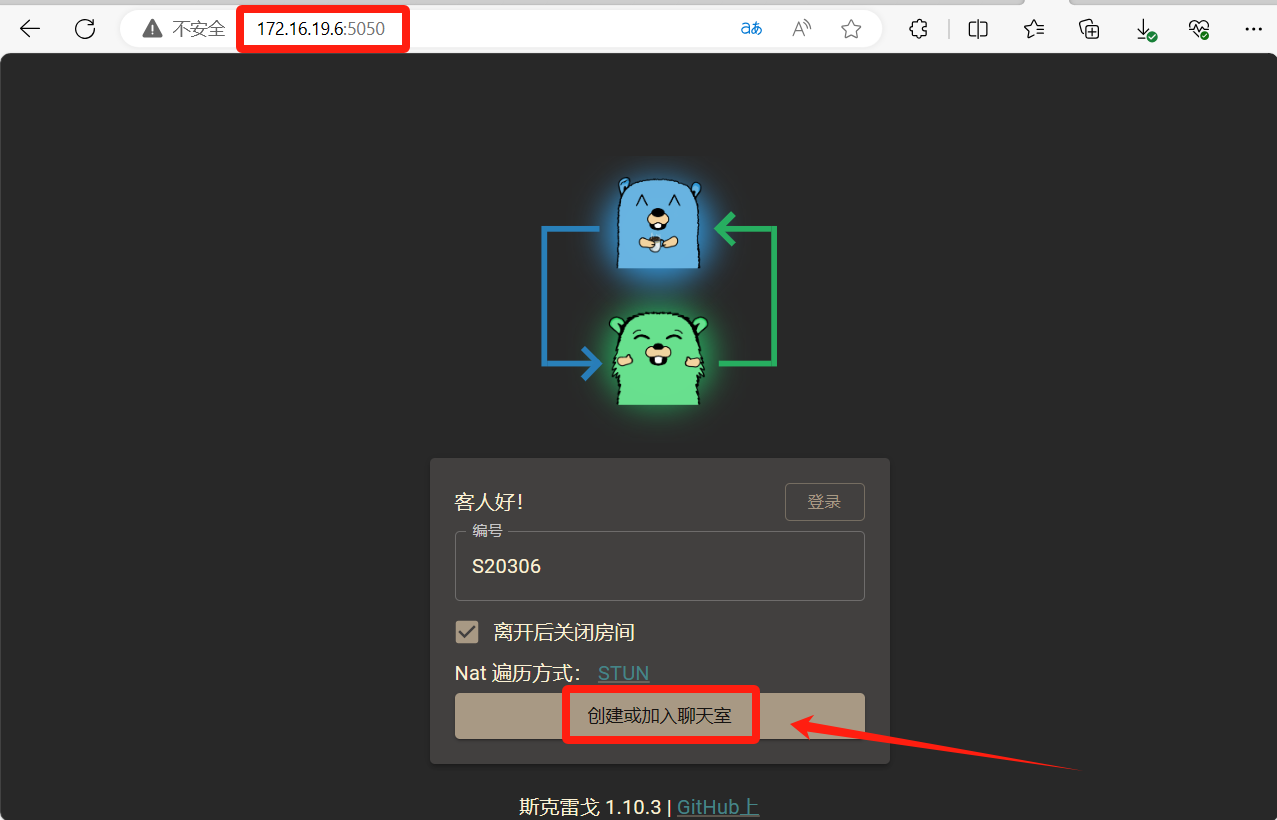Click 创建或加入聊天室 button
Image resolution: width=1277 pixels, height=820 pixels.
coord(659,716)
